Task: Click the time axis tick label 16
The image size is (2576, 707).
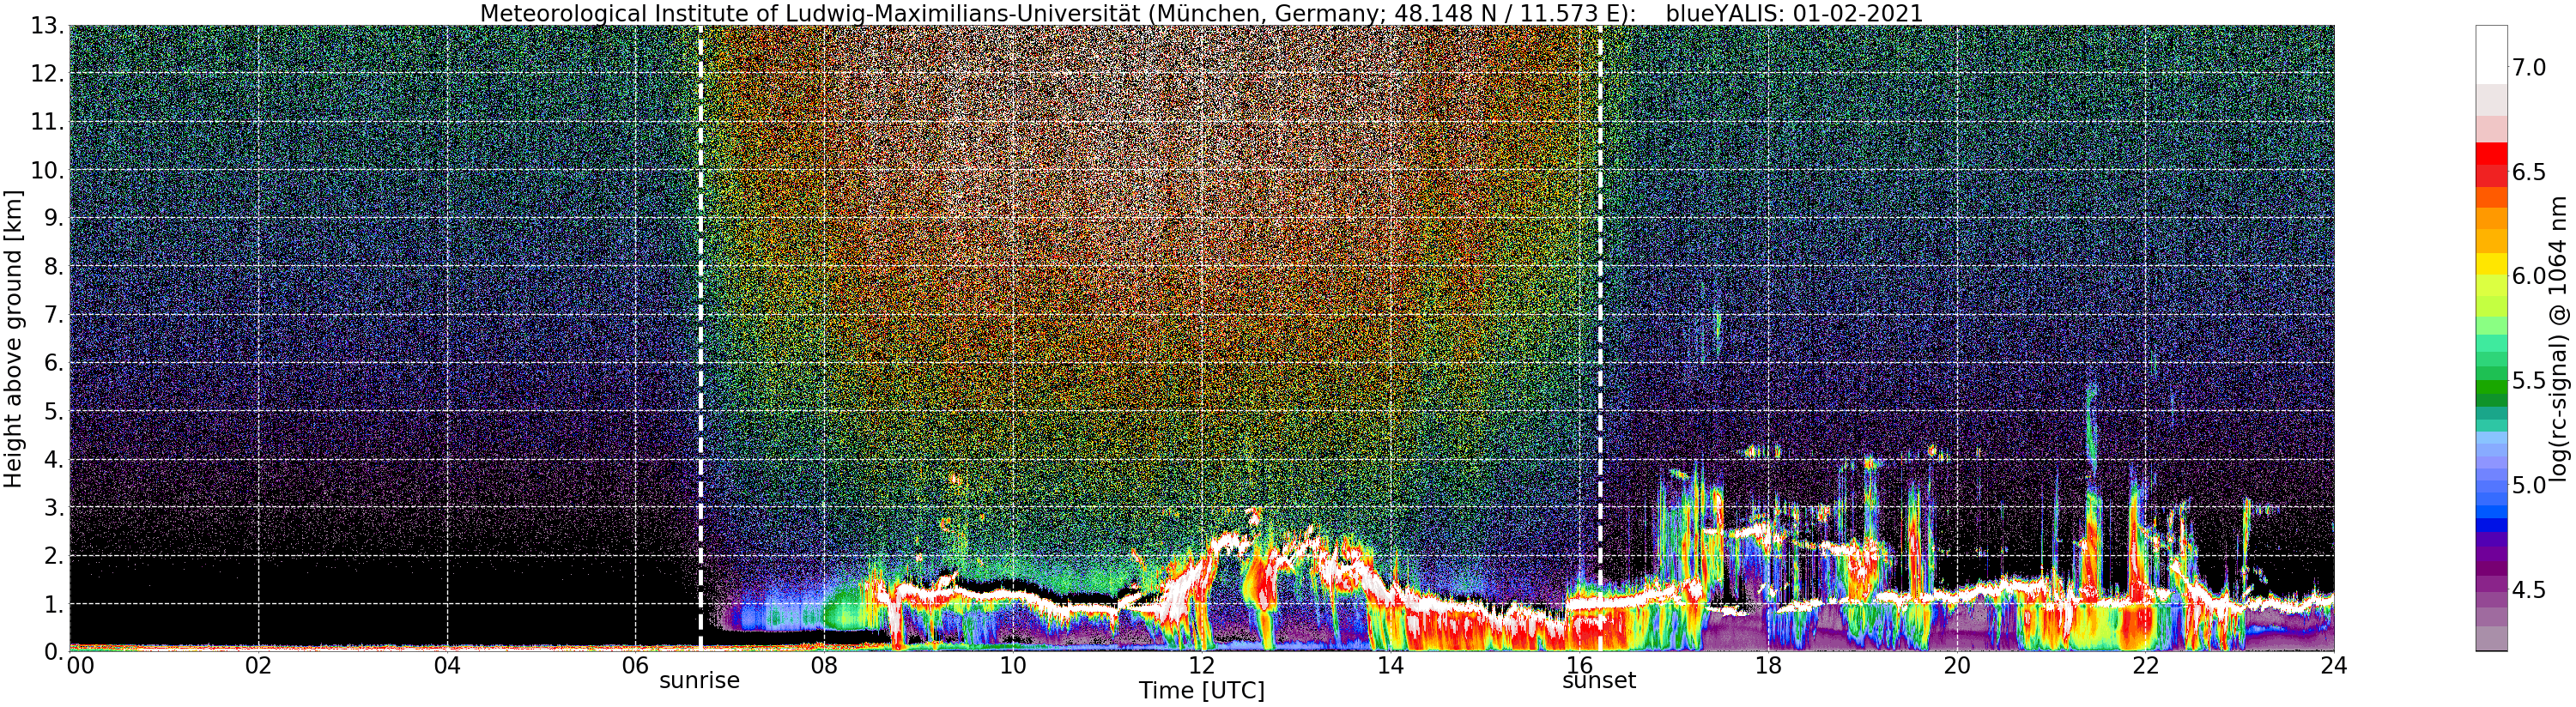Action: 1579,665
